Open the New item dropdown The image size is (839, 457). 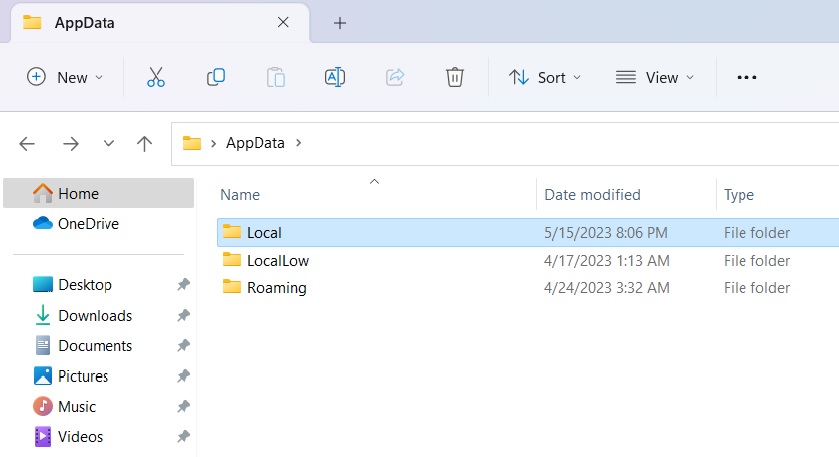point(65,77)
